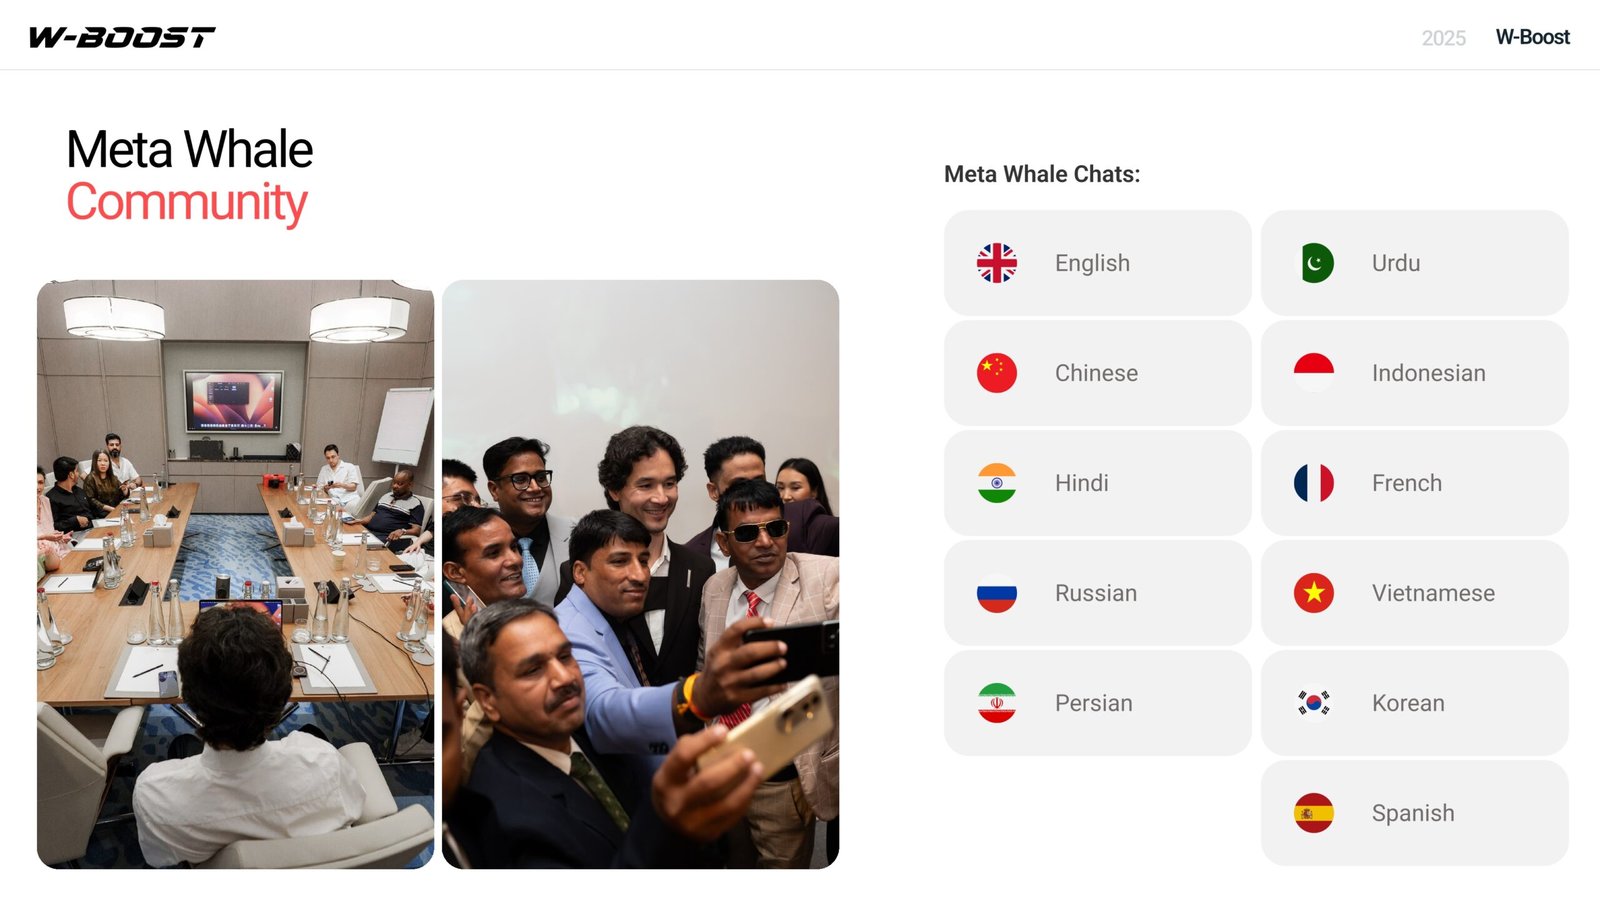Click the W-BOOST logo in header

pyautogui.click(x=122, y=37)
